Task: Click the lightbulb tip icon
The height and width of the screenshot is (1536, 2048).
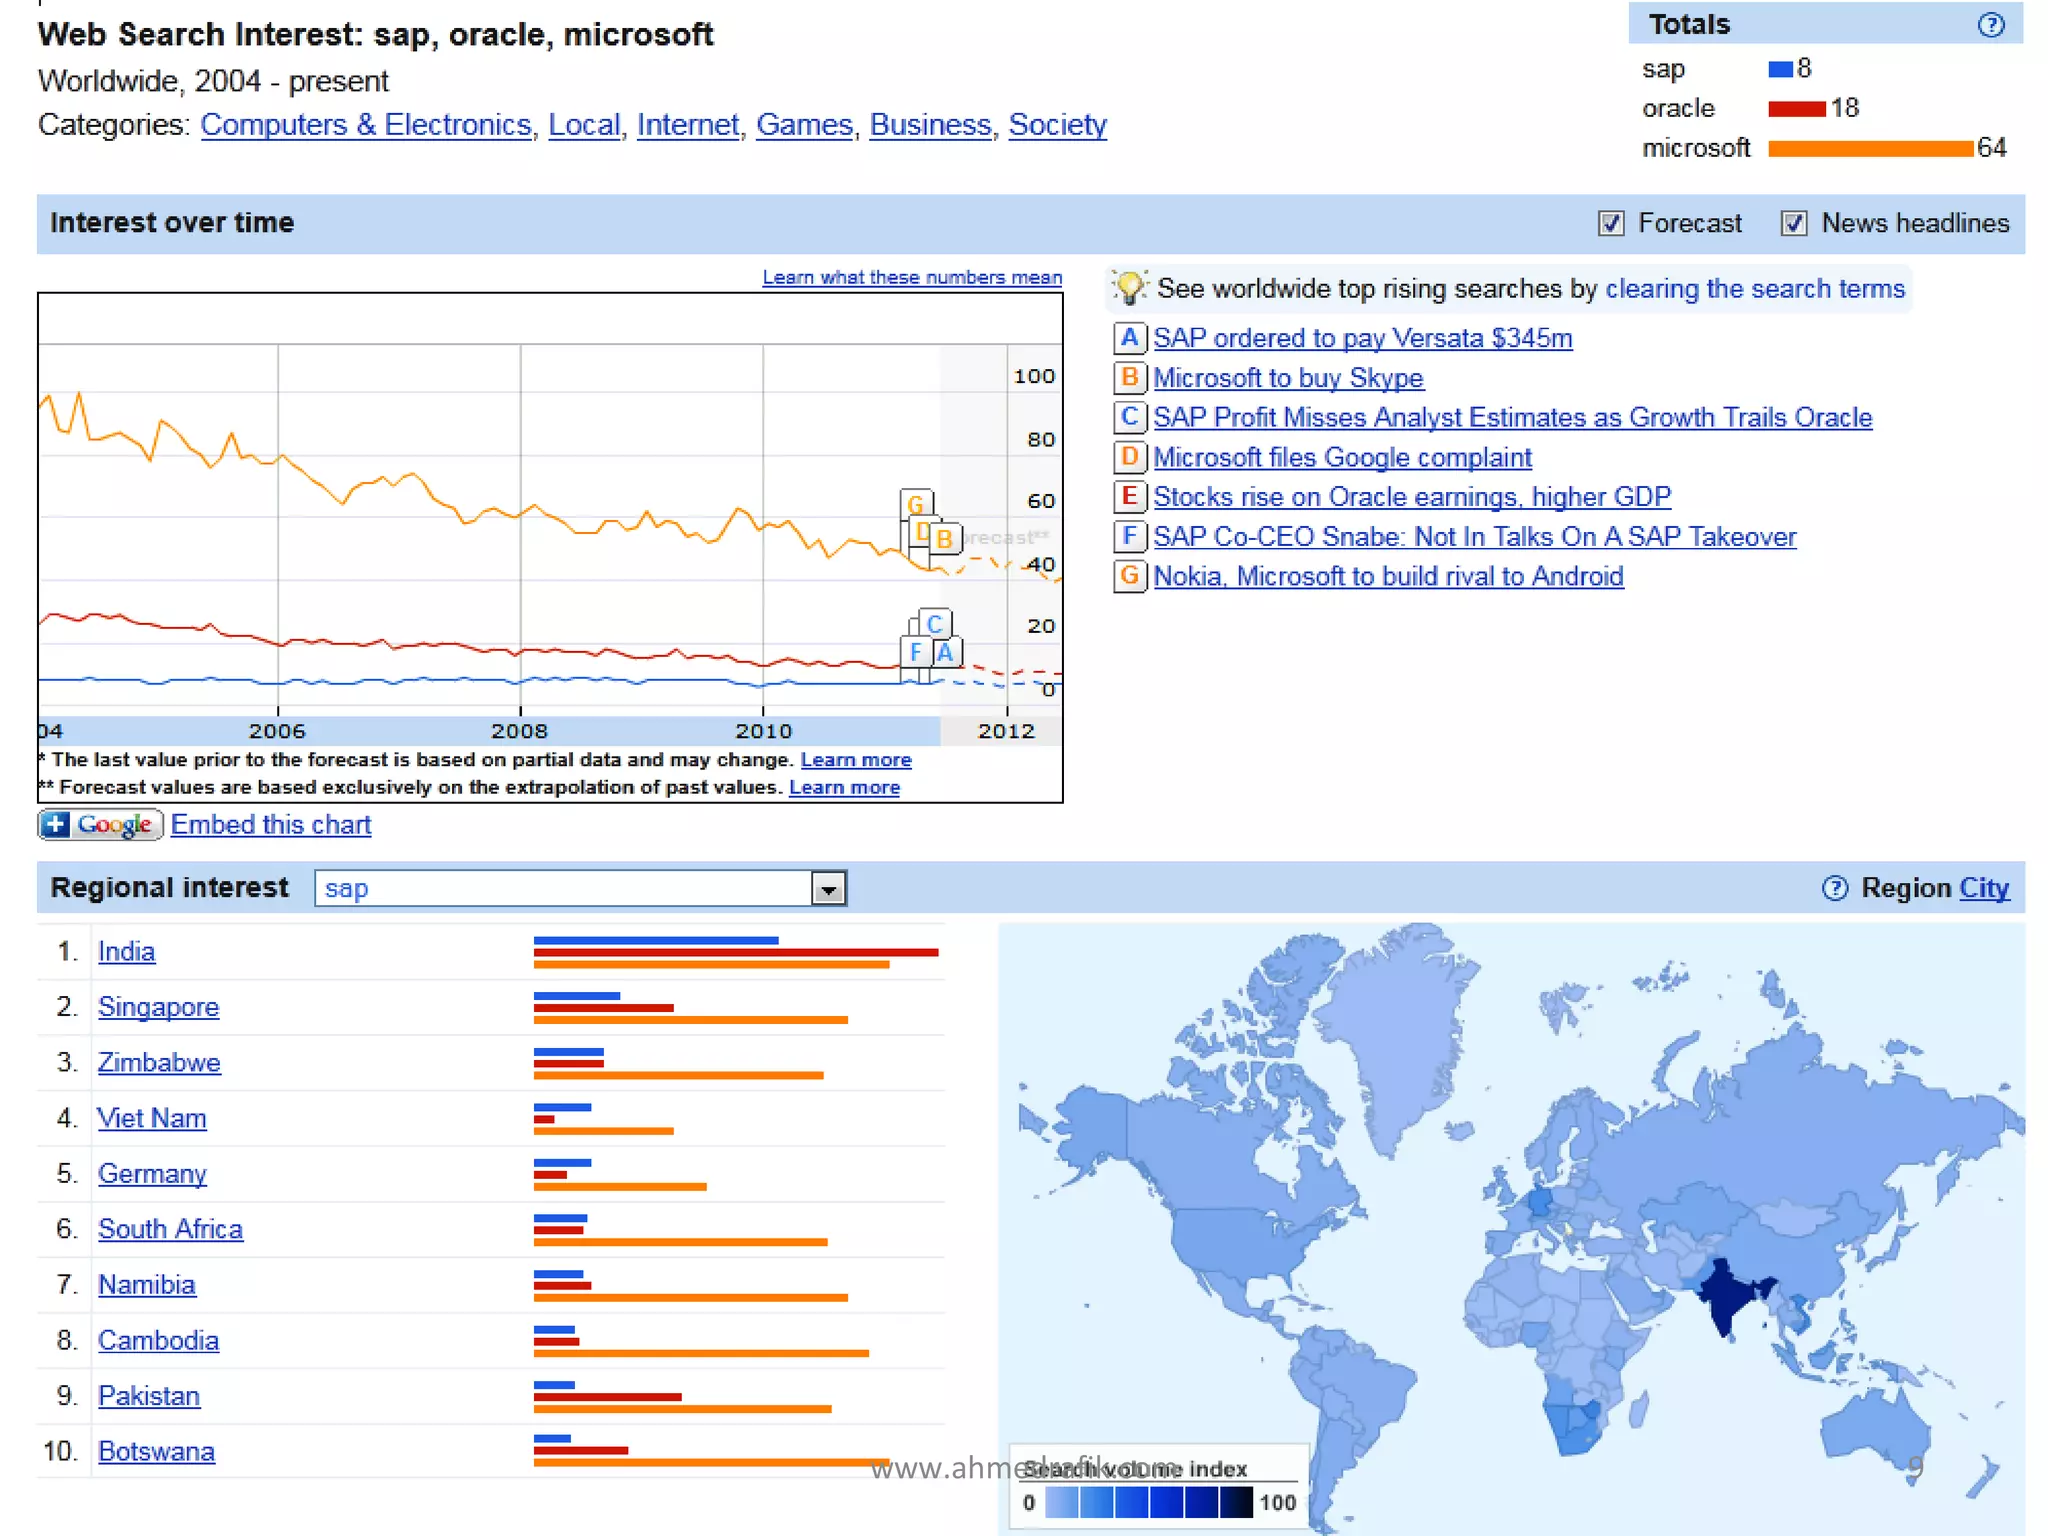Action: click(1130, 288)
